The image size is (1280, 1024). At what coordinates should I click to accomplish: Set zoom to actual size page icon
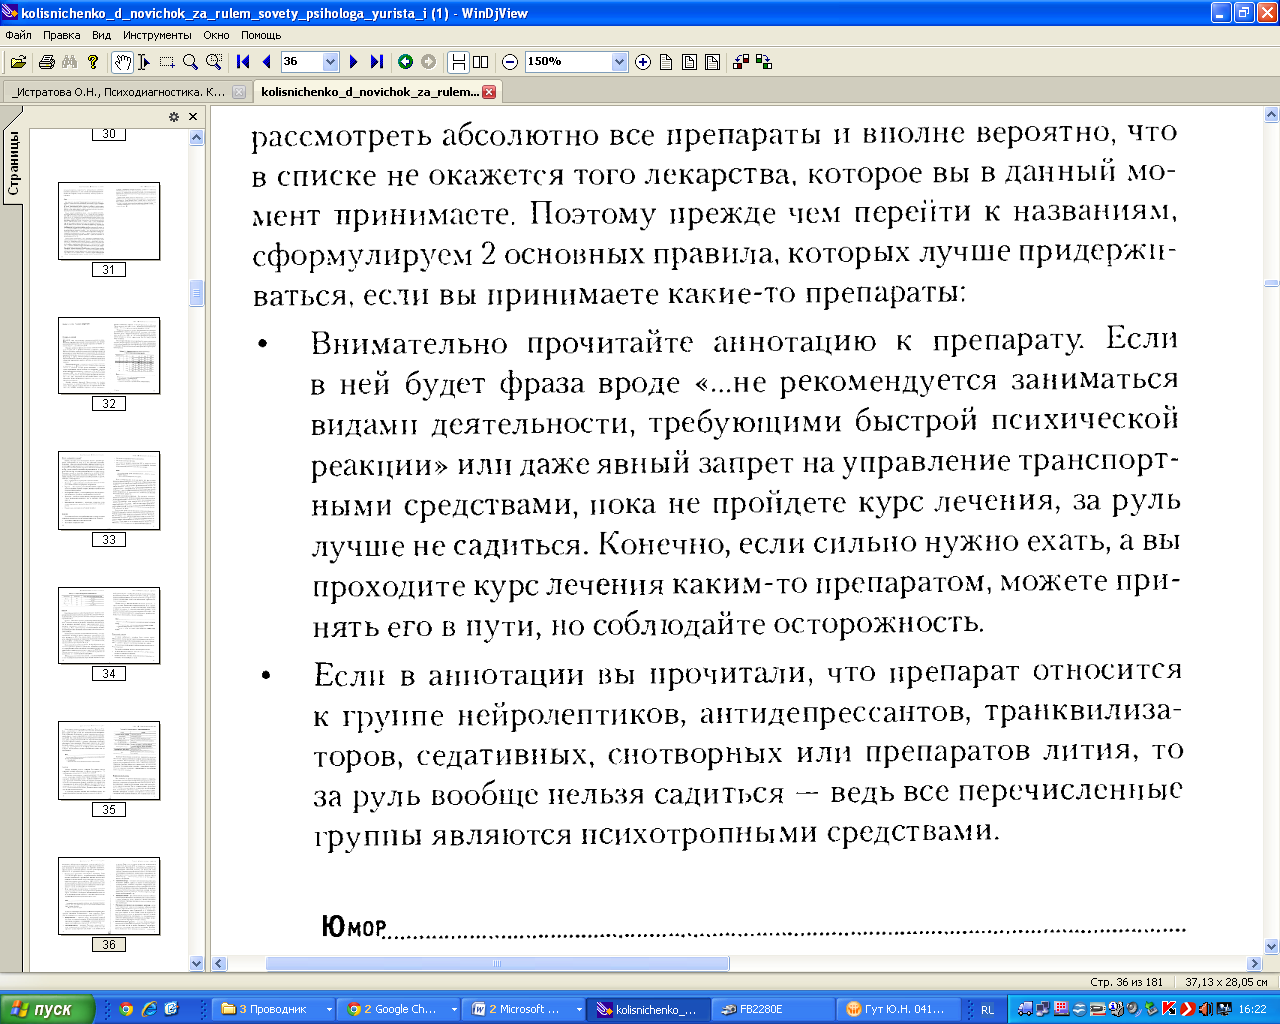(x=666, y=62)
